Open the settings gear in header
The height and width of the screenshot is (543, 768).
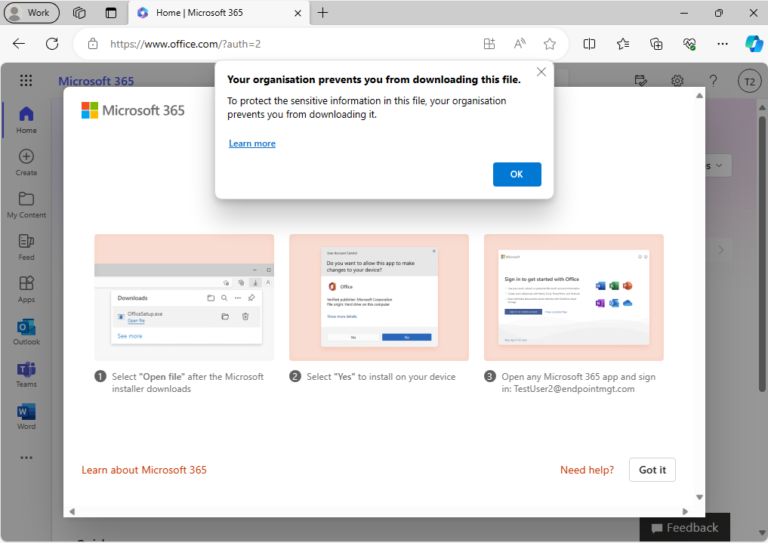point(677,80)
